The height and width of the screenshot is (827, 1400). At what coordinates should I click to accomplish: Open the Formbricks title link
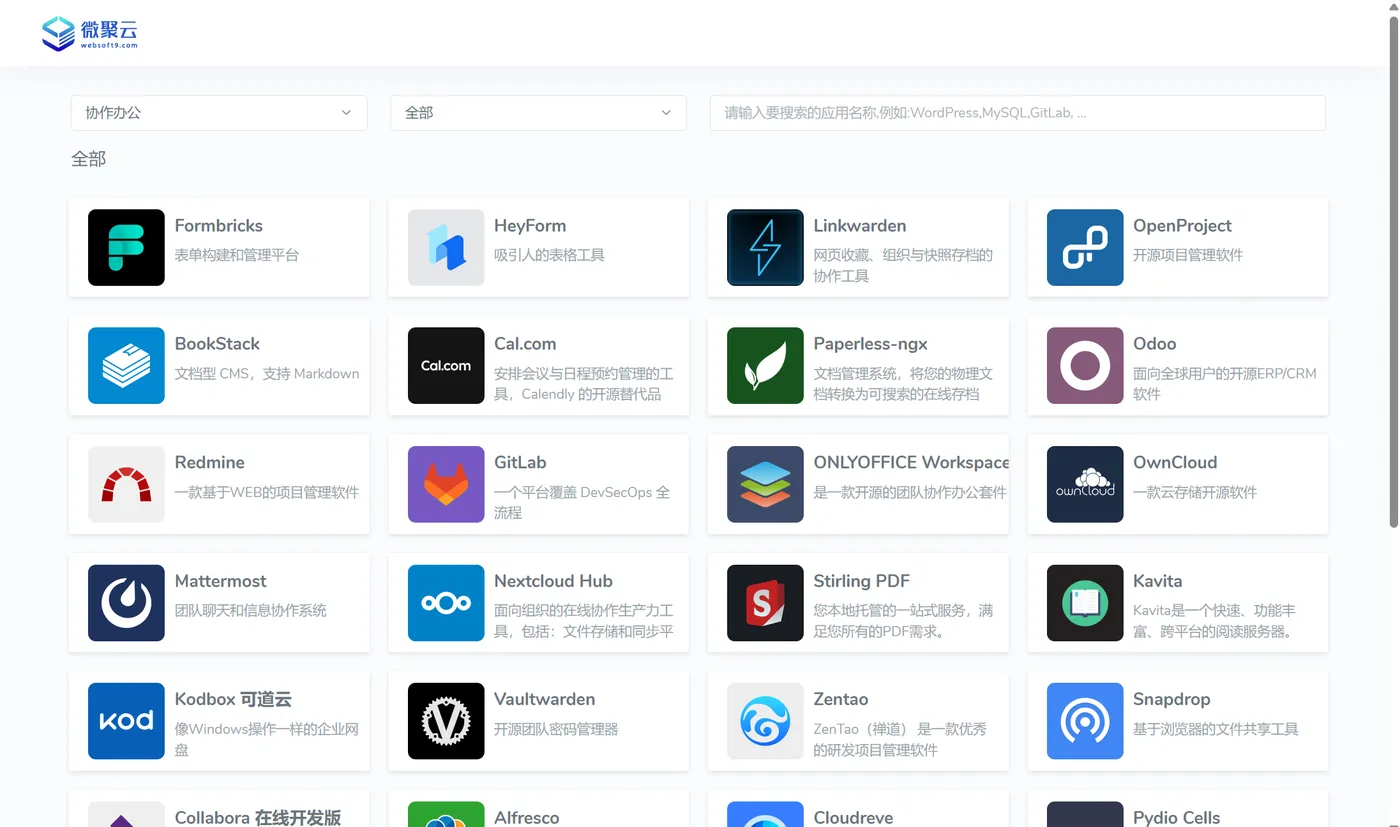click(x=219, y=226)
